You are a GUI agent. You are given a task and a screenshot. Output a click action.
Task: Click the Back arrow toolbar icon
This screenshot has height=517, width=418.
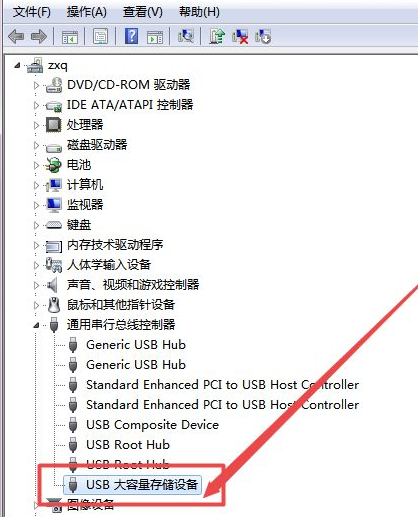16,36
